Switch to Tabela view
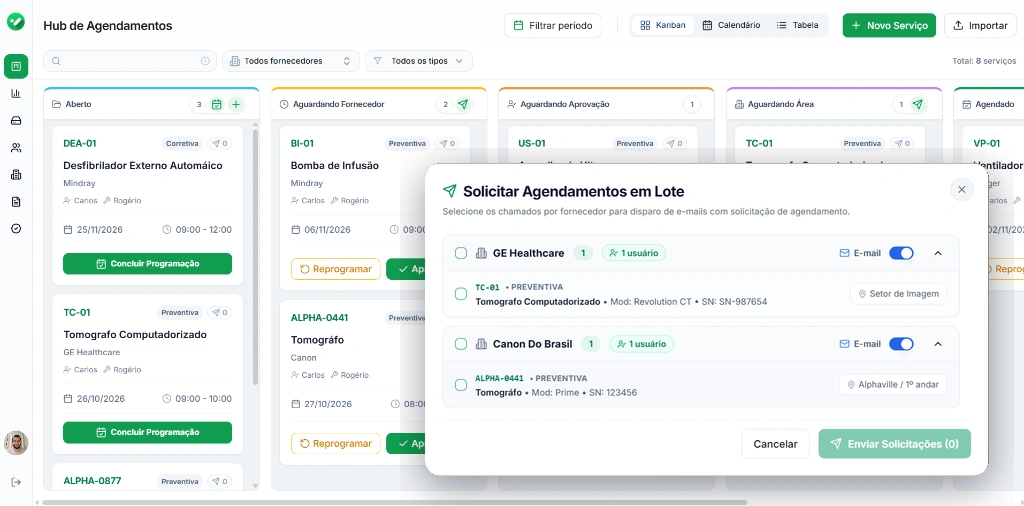Image resolution: width=1024 pixels, height=506 pixels. tap(797, 25)
